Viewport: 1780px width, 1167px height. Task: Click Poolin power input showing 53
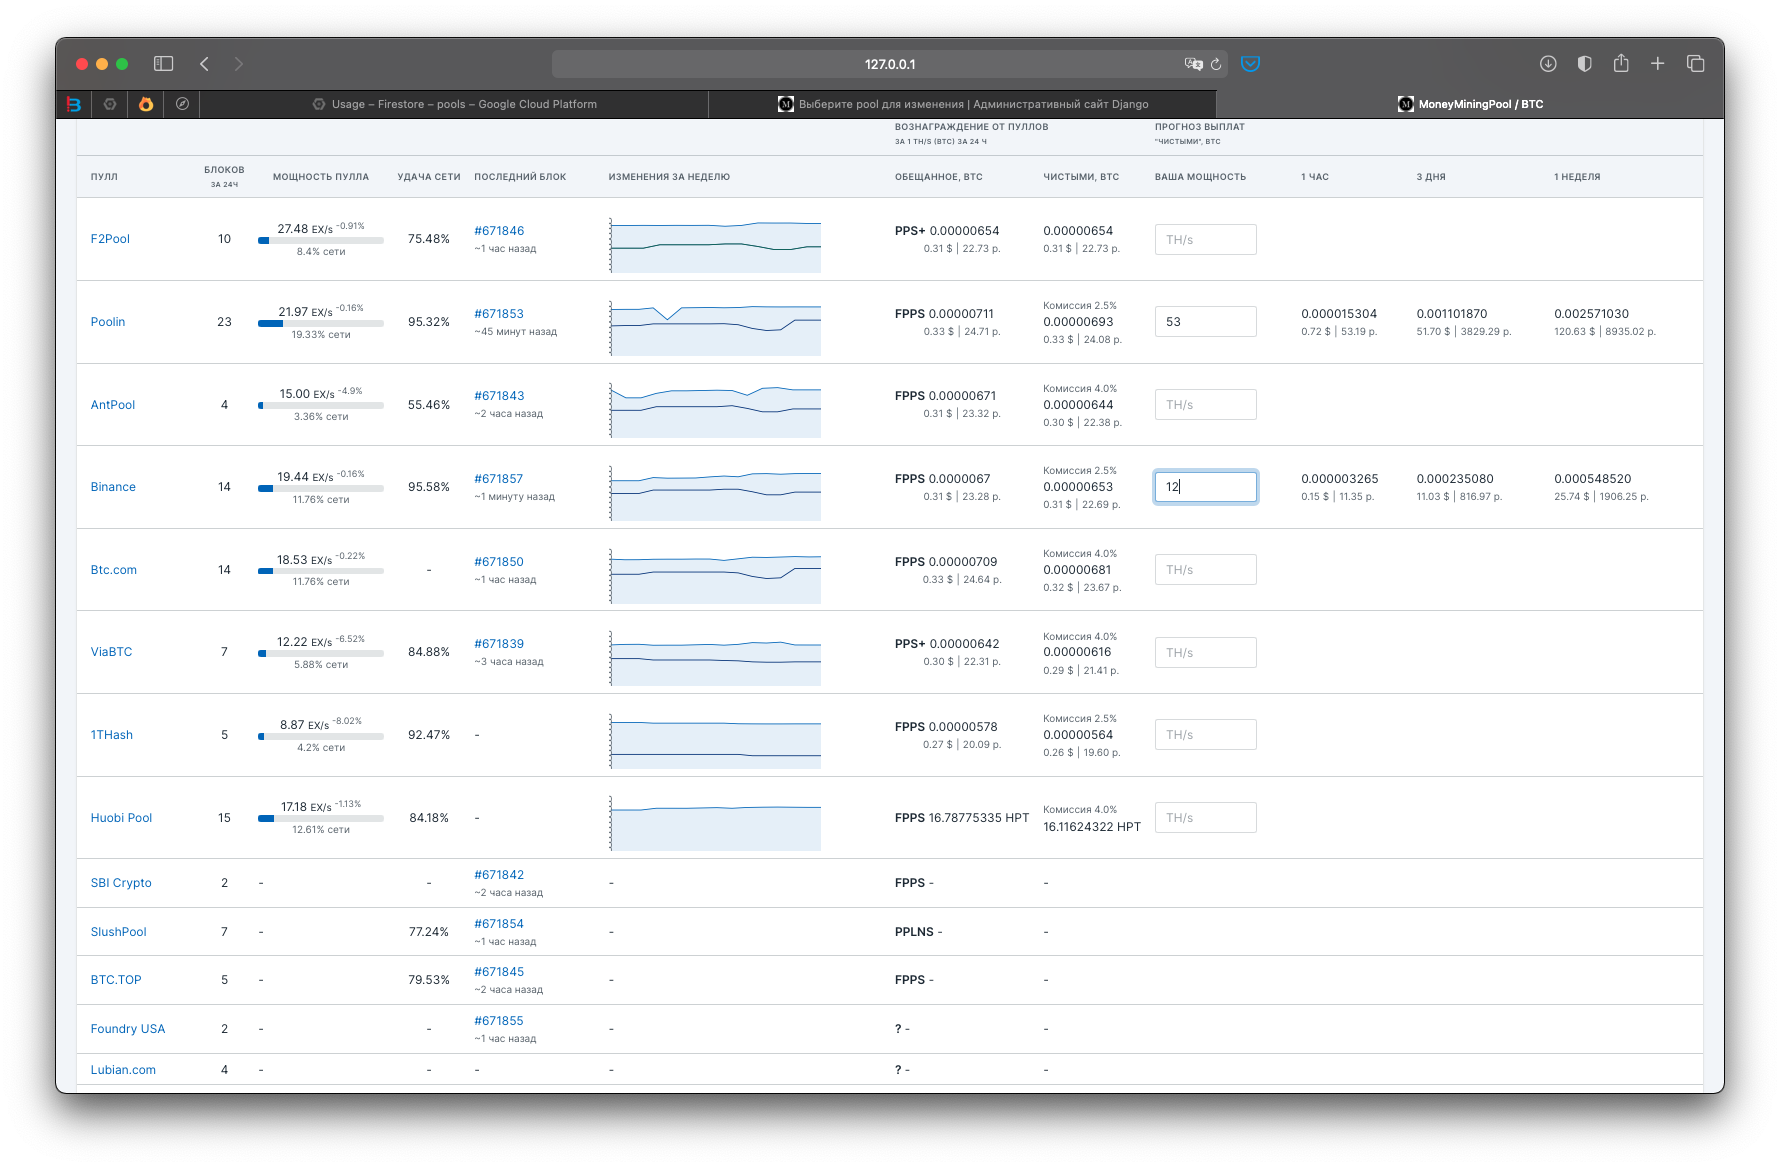coord(1205,322)
